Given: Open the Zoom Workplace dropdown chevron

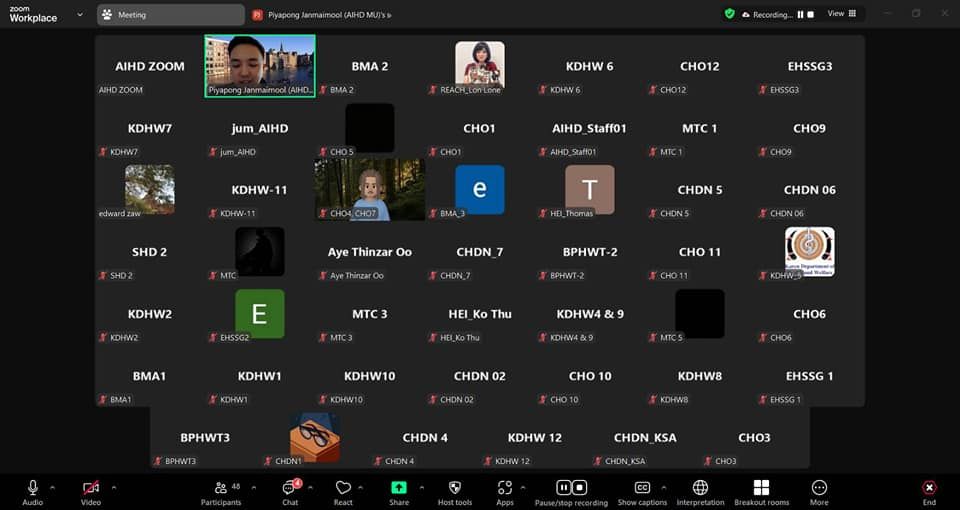Looking at the screenshot, I should (x=80, y=15).
